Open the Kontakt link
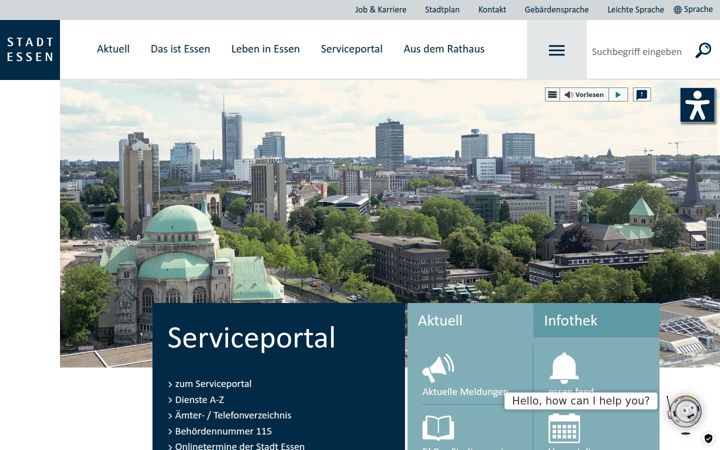The height and width of the screenshot is (450, 720). [492, 10]
